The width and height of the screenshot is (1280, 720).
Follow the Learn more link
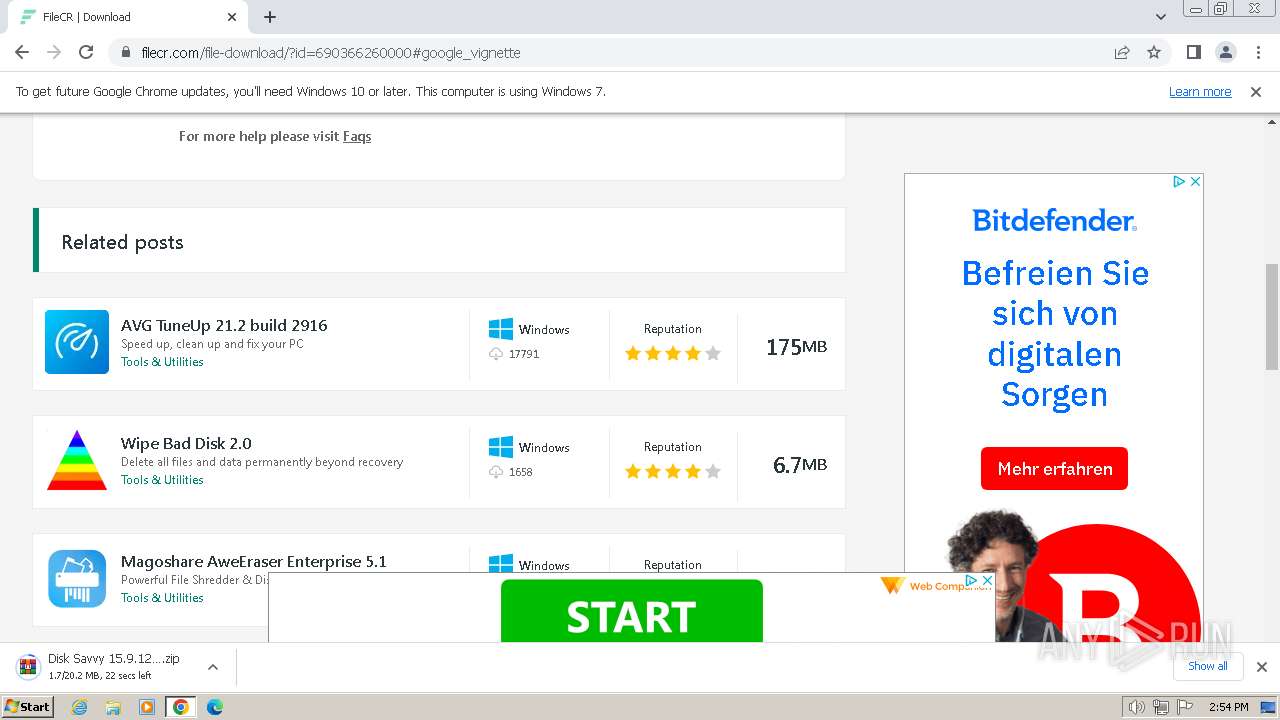tap(1200, 91)
